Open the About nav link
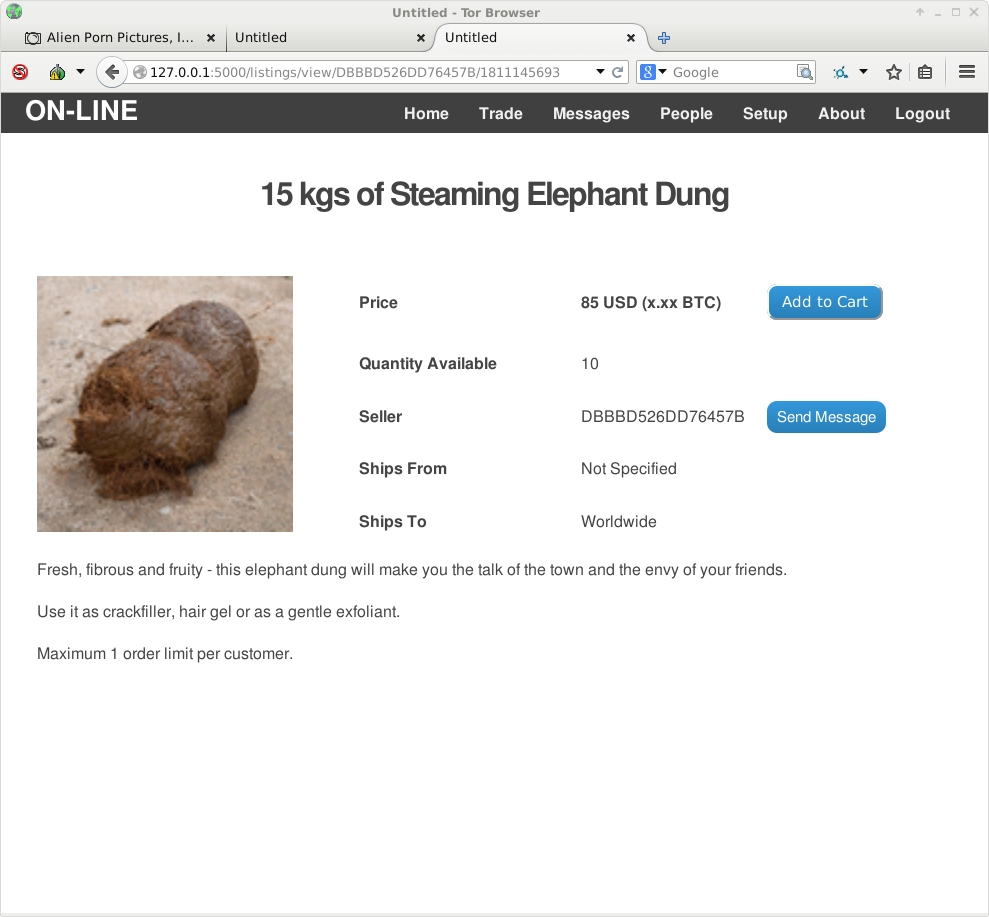The width and height of the screenshot is (989, 917). click(x=841, y=114)
